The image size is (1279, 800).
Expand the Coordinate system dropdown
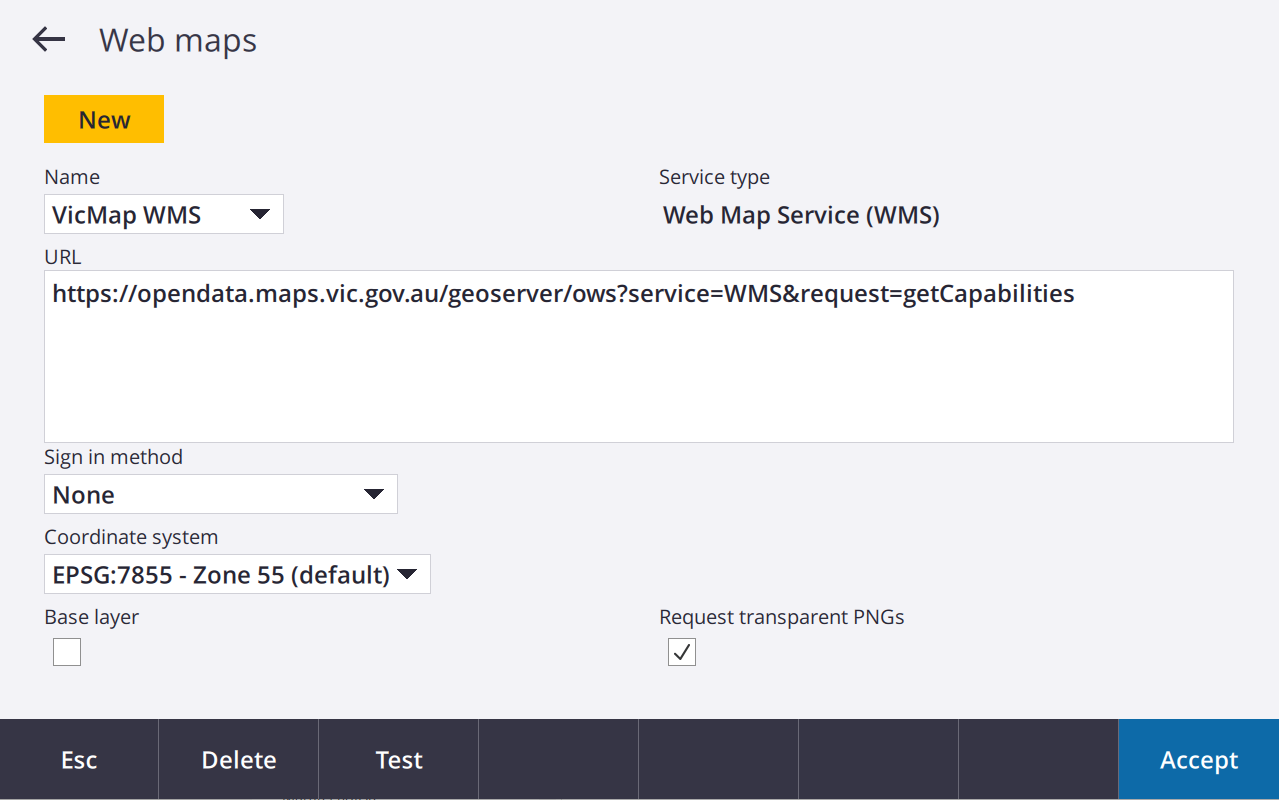coord(237,574)
